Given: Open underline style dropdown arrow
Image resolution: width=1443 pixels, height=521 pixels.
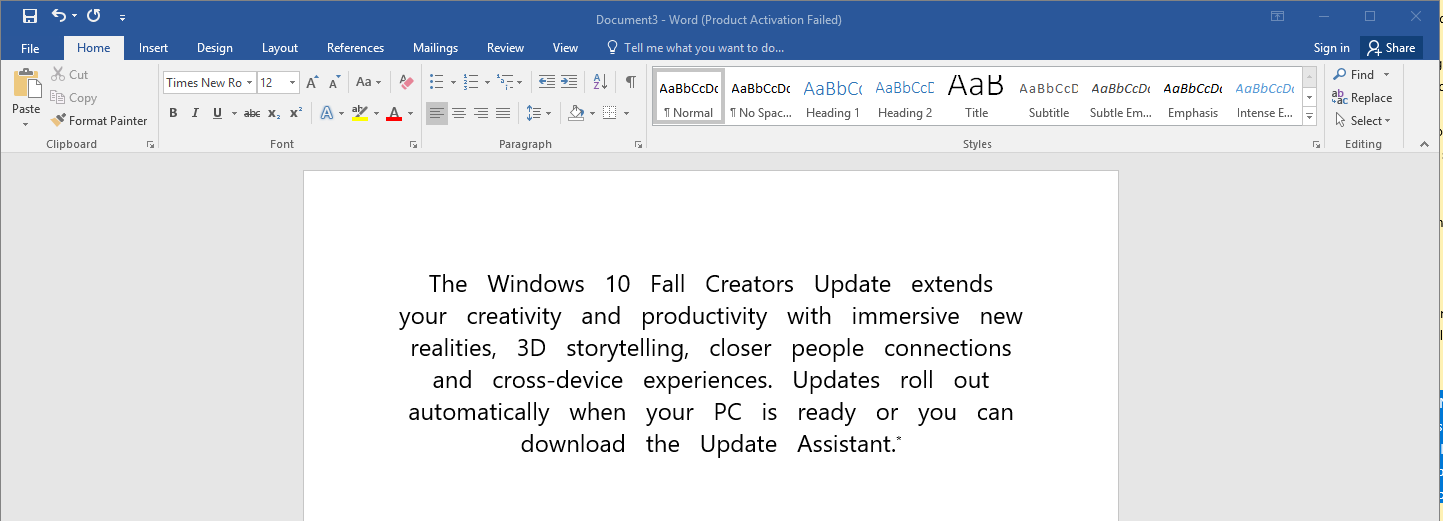Looking at the screenshot, I should click(234, 114).
